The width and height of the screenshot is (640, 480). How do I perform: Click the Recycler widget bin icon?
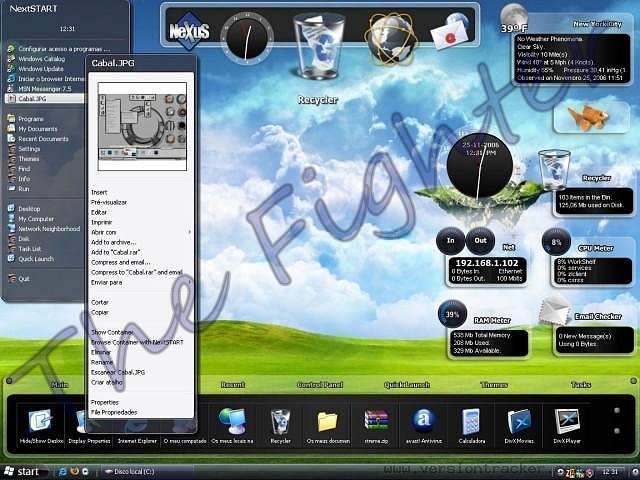[554, 169]
